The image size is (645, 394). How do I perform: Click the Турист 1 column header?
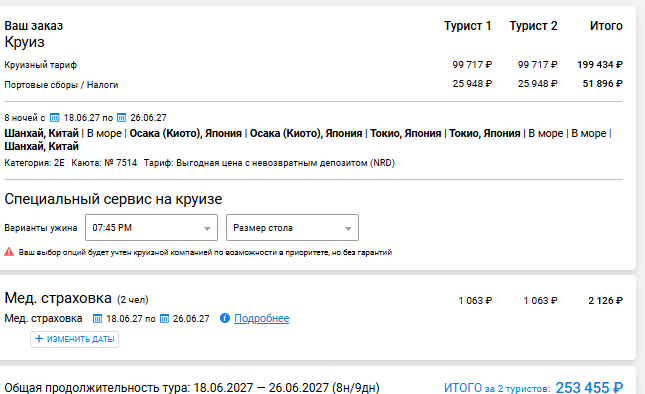pyautogui.click(x=468, y=26)
